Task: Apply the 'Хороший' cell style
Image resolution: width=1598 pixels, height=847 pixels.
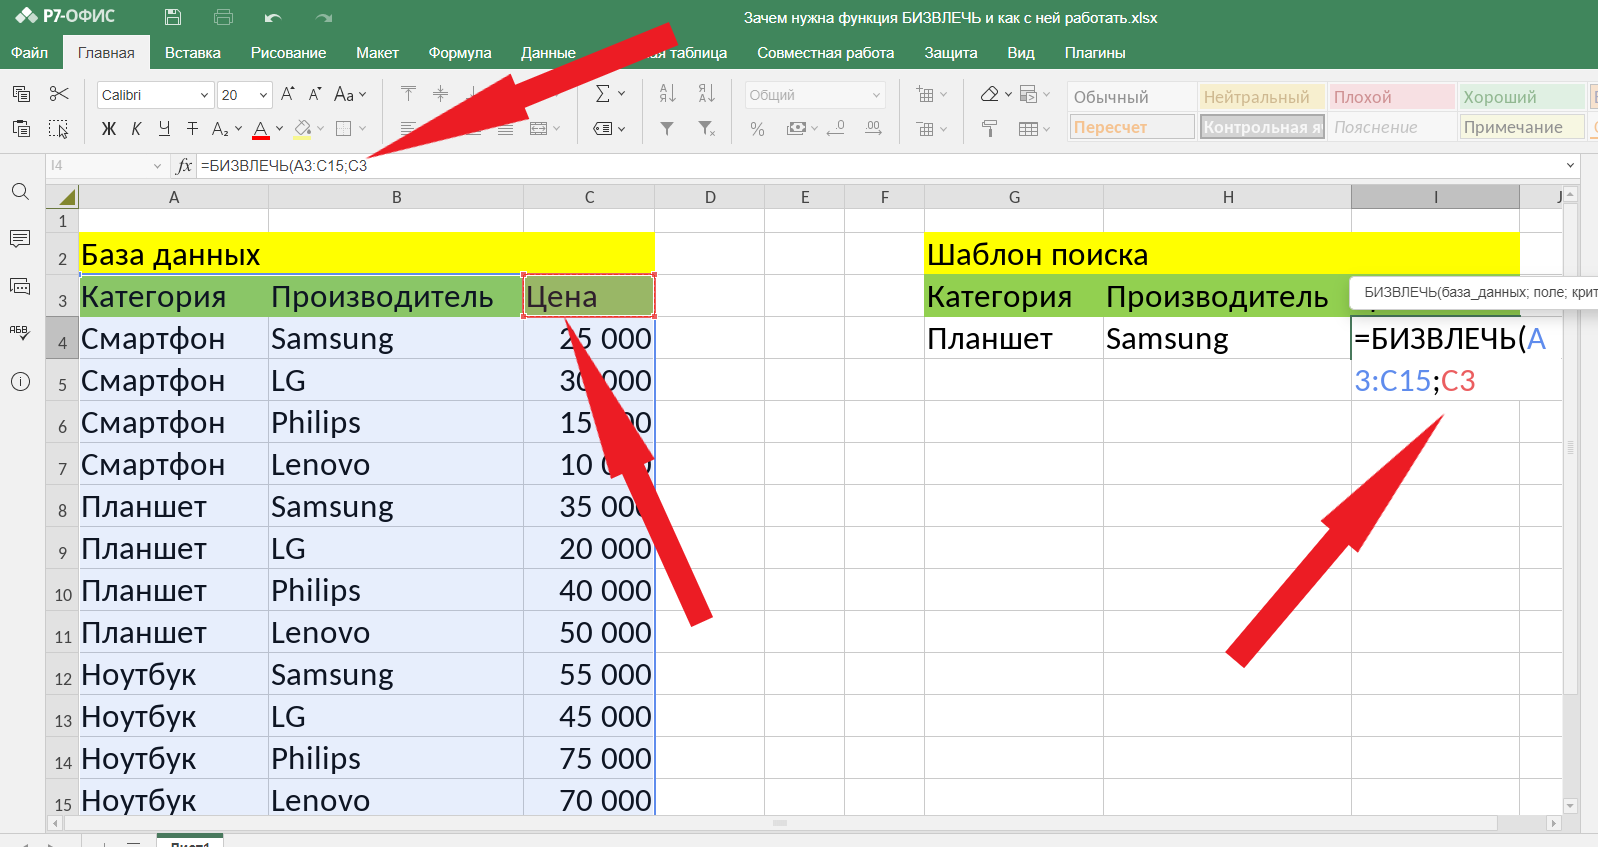Action: click(x=1522, y=97)
